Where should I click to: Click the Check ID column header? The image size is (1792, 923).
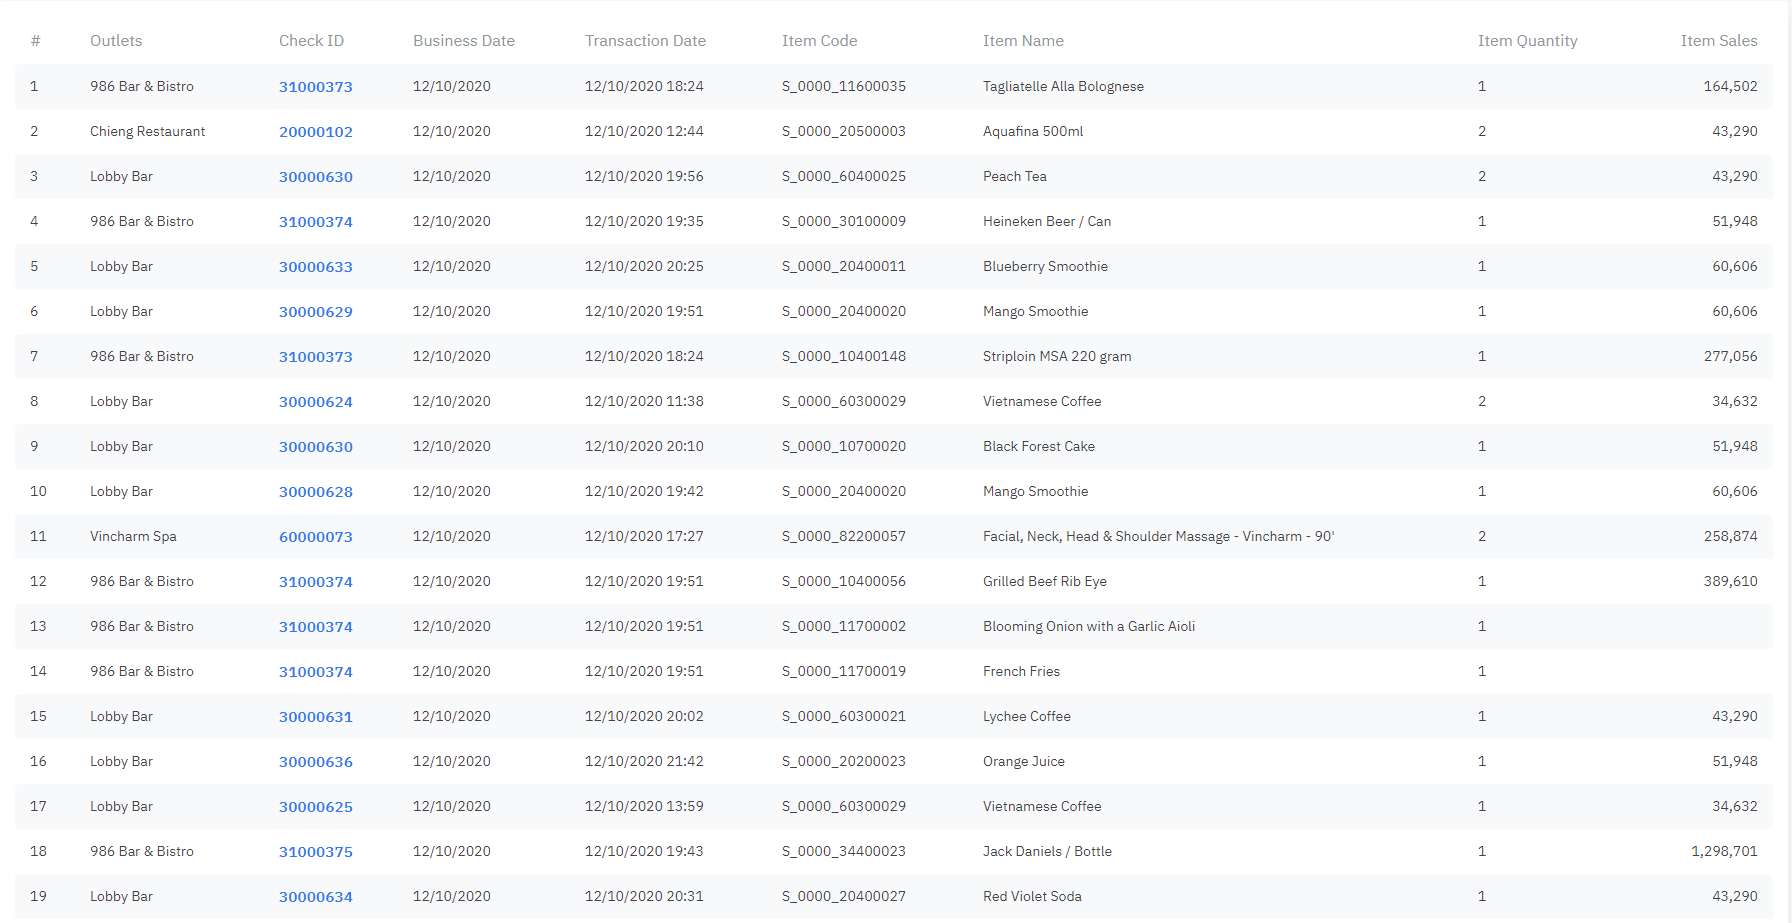tap(311, 41)
